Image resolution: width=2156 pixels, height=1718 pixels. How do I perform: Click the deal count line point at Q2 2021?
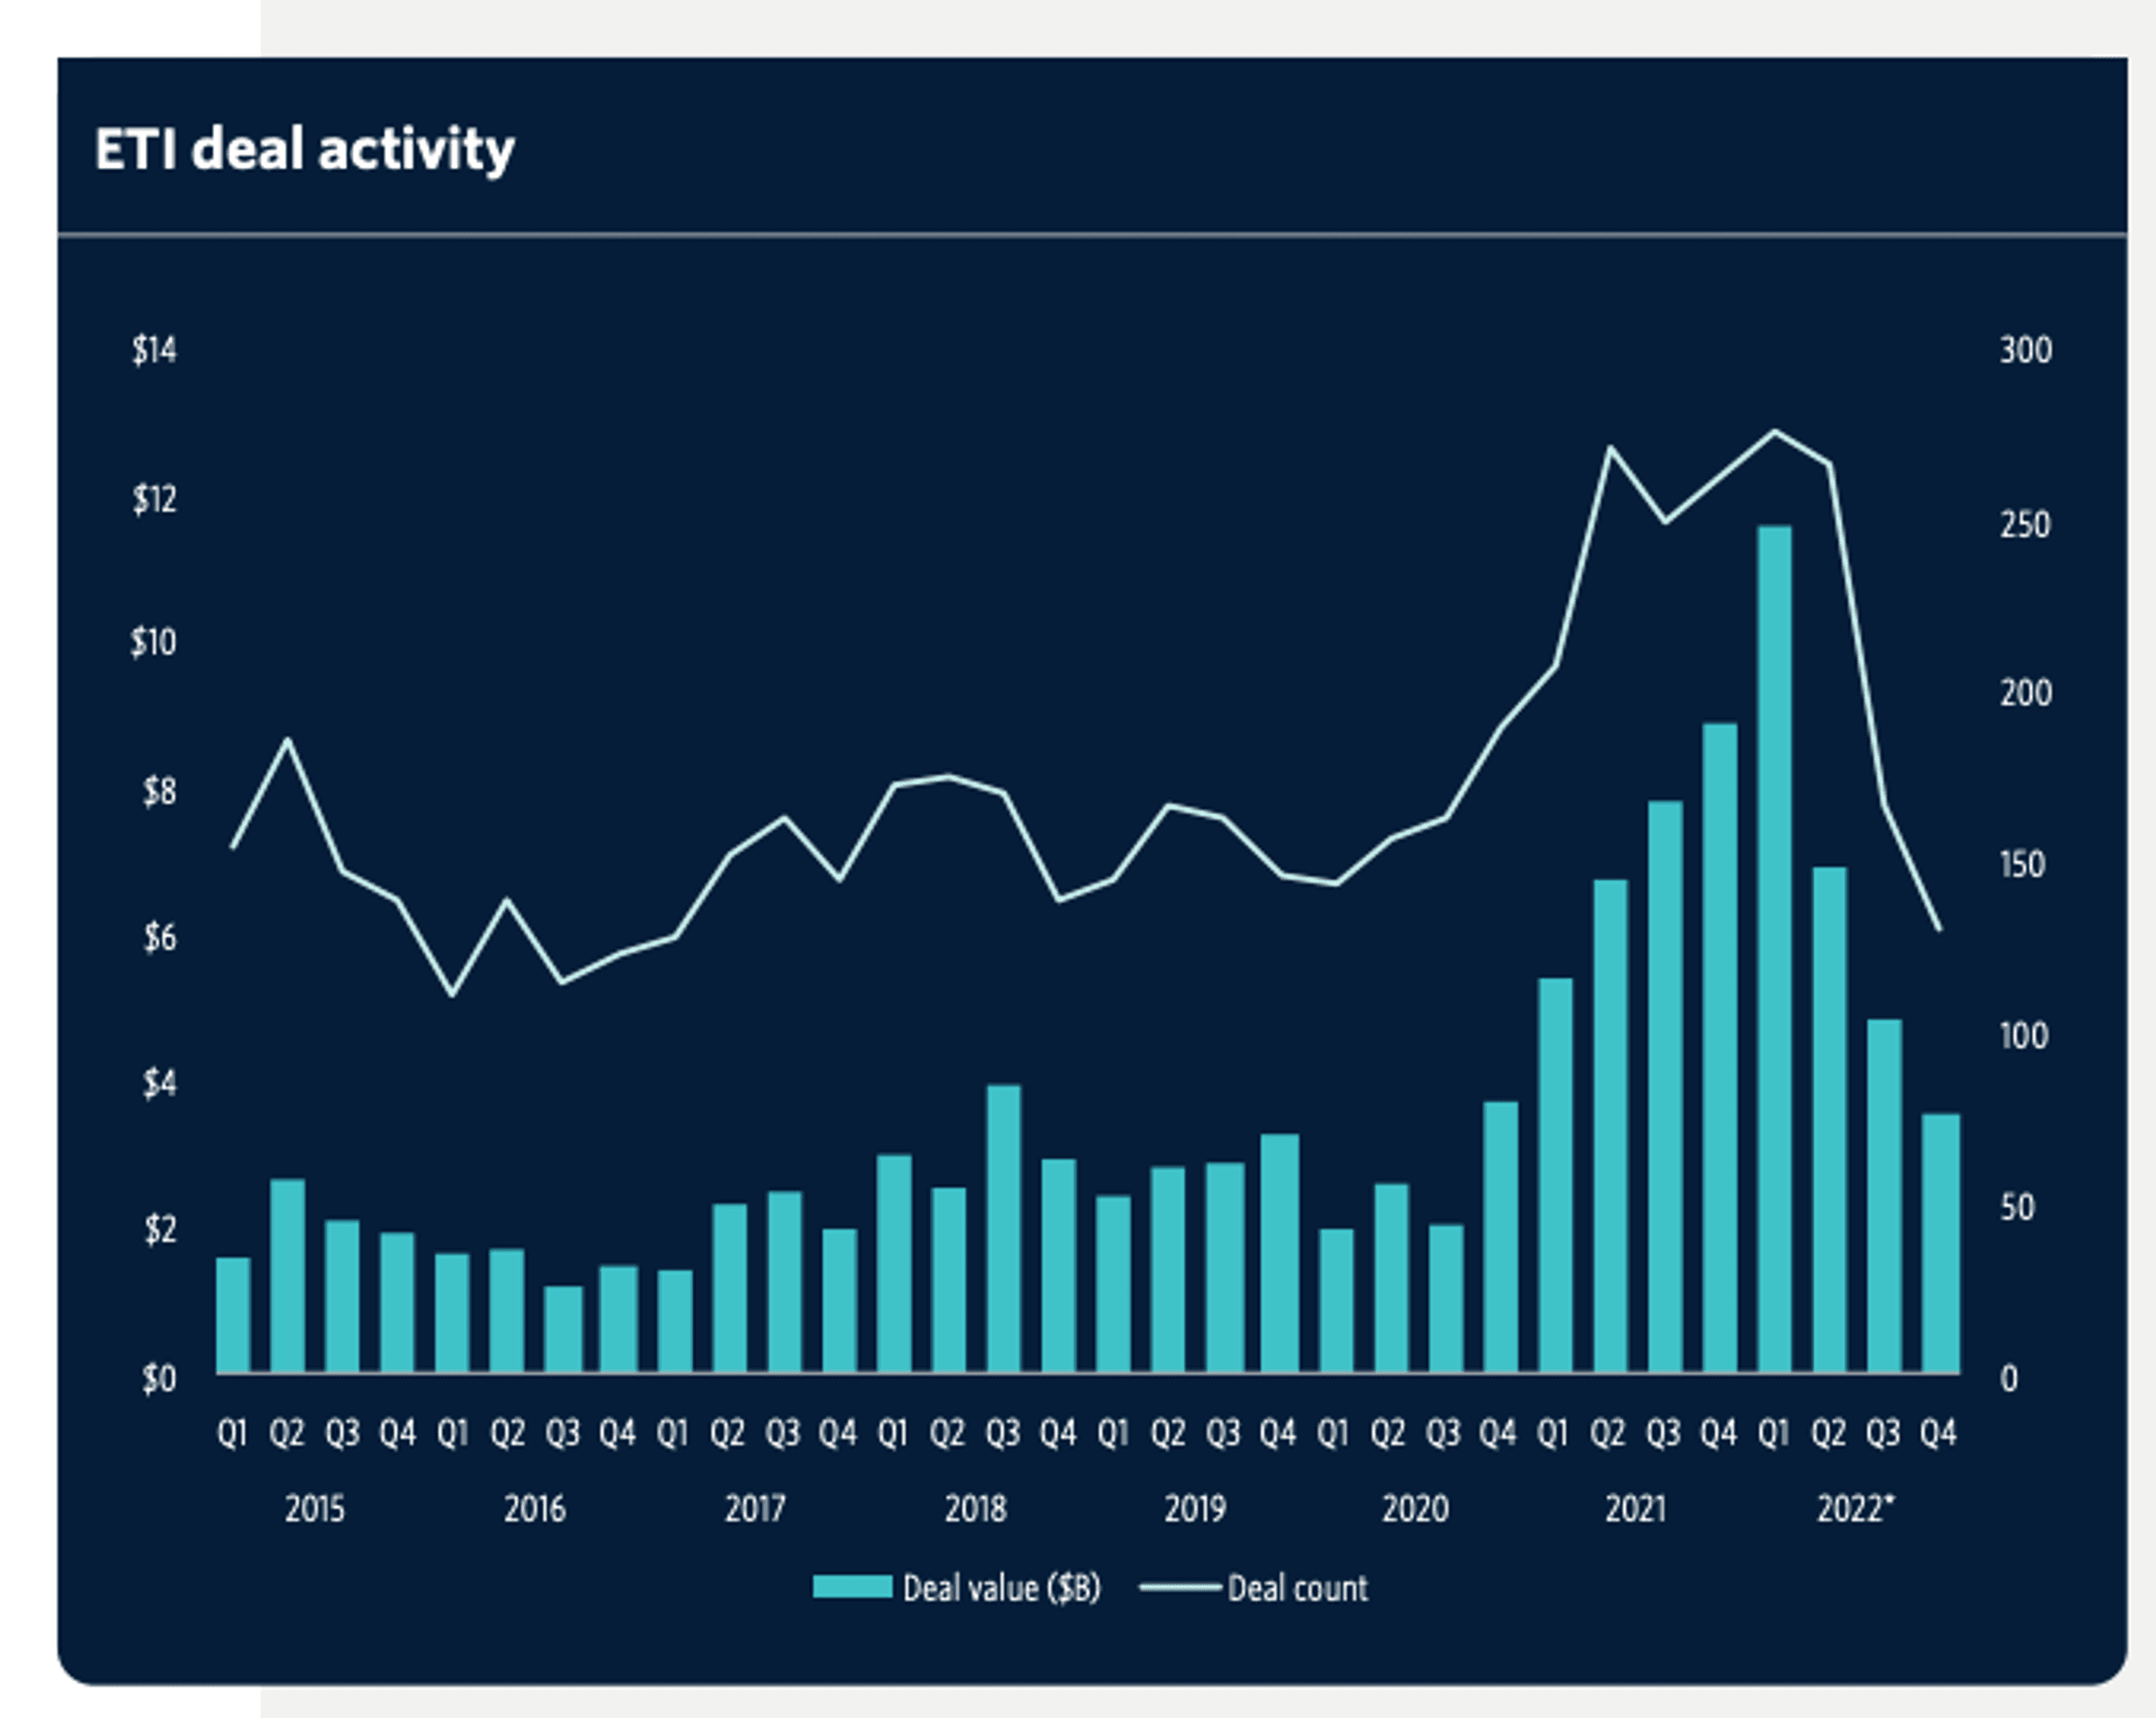(1610, 448)
